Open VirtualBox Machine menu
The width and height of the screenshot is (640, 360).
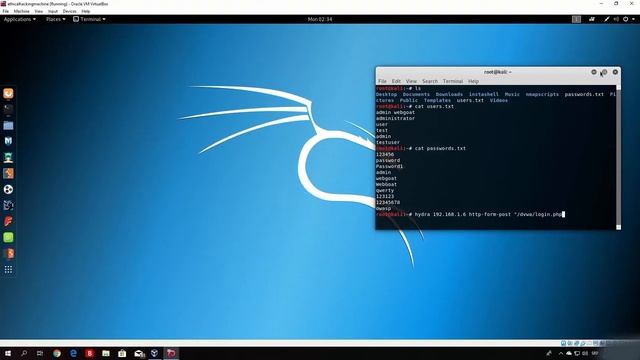pos(21,11)
